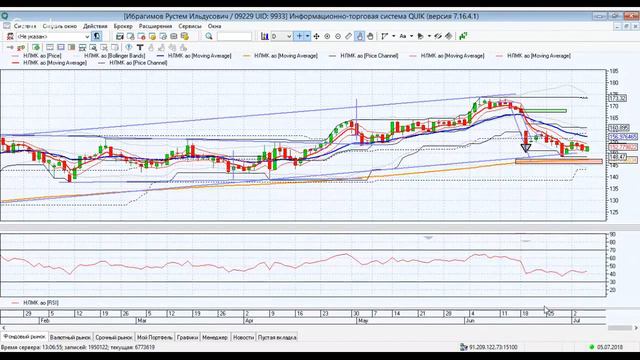The height and width of the screenshot is (360, 640).
Task: Switch to Фондовый рынок tab
Action: 24,337
